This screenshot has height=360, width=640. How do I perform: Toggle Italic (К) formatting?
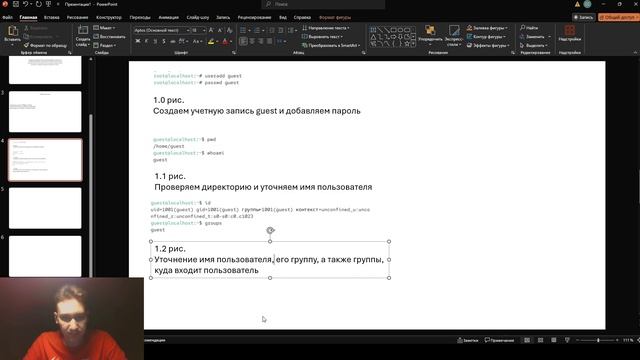coord(147,42)
